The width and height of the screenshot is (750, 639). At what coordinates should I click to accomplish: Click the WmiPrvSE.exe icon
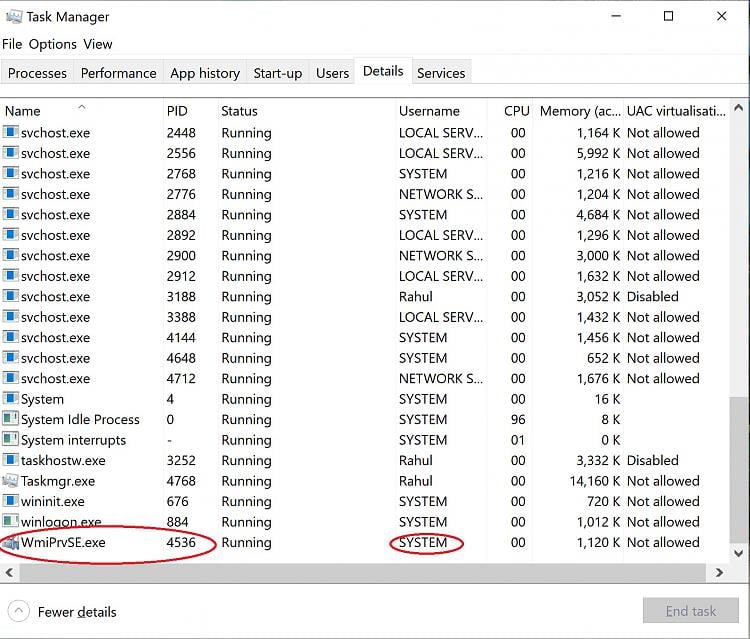(11, 542)
